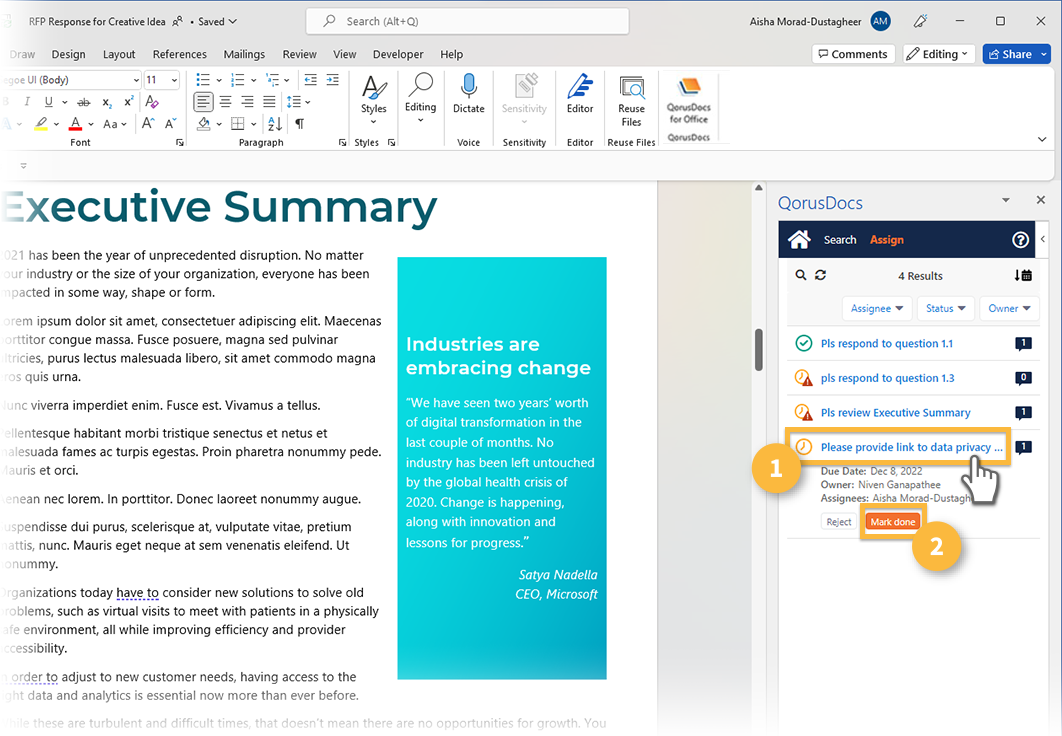Apply paragraph shading paint bucket
This screenshot has height=736, width=1062.
coord(204,124)
